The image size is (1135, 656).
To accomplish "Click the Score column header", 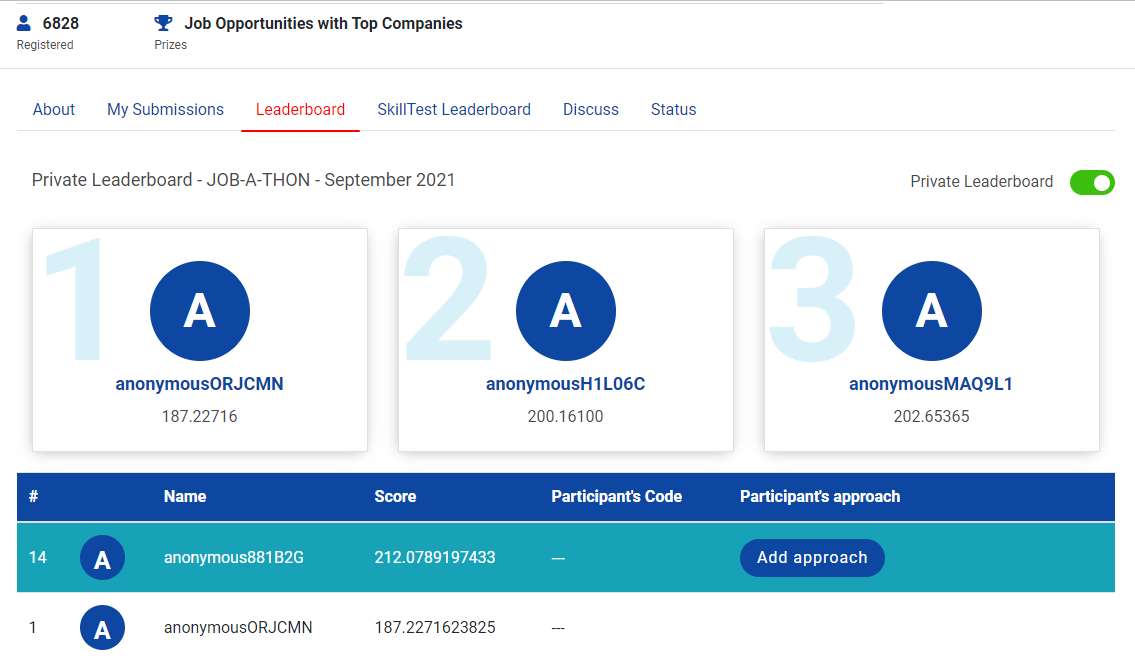I will tap(395, 497).
